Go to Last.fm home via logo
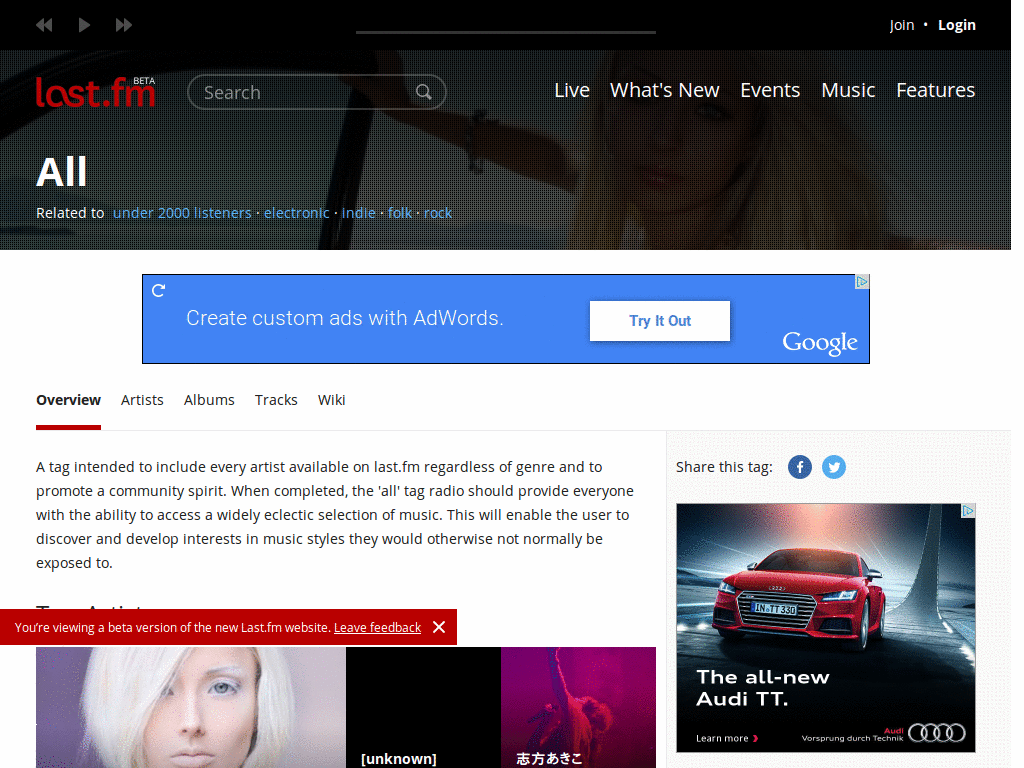1024x768 pixels. (x=95, y=92)
